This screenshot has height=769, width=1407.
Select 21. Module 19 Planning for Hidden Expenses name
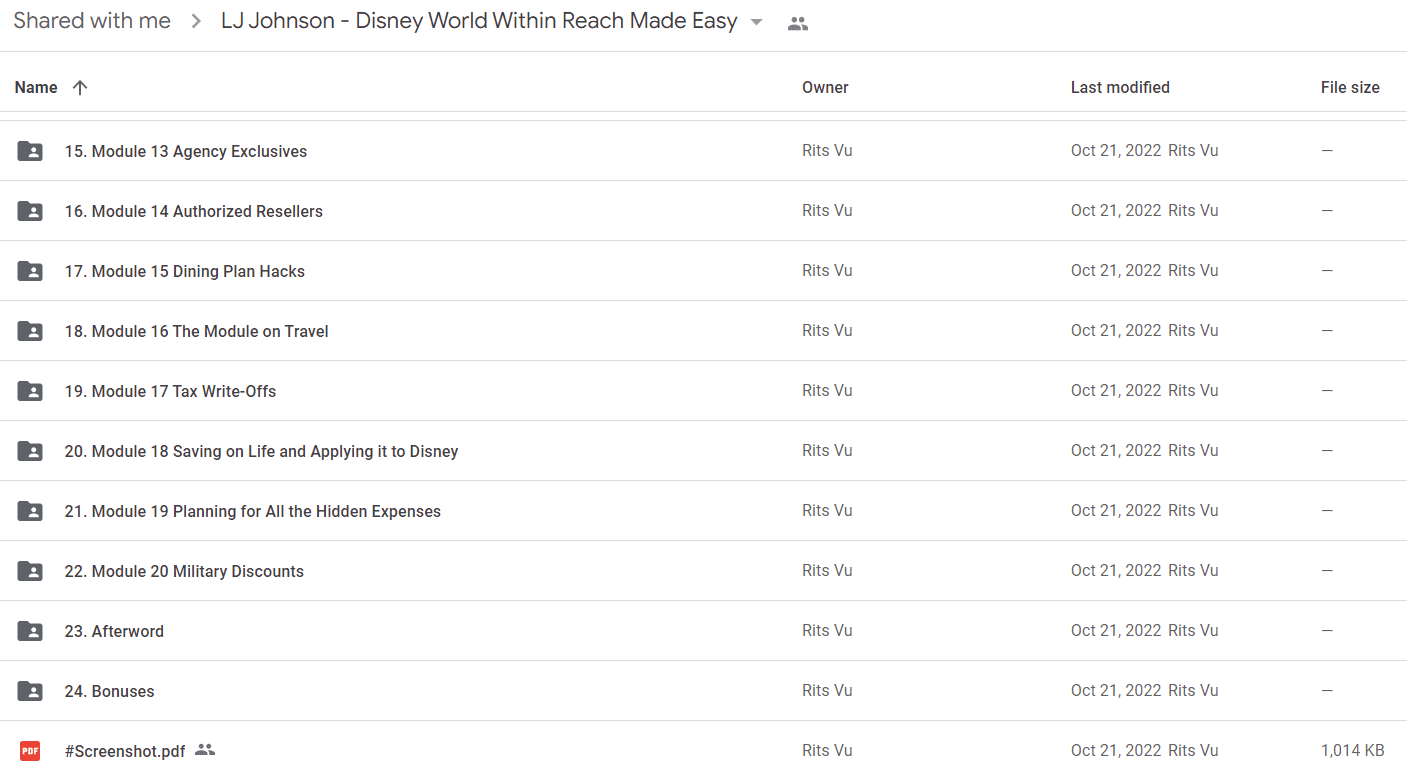pos(253,511)
